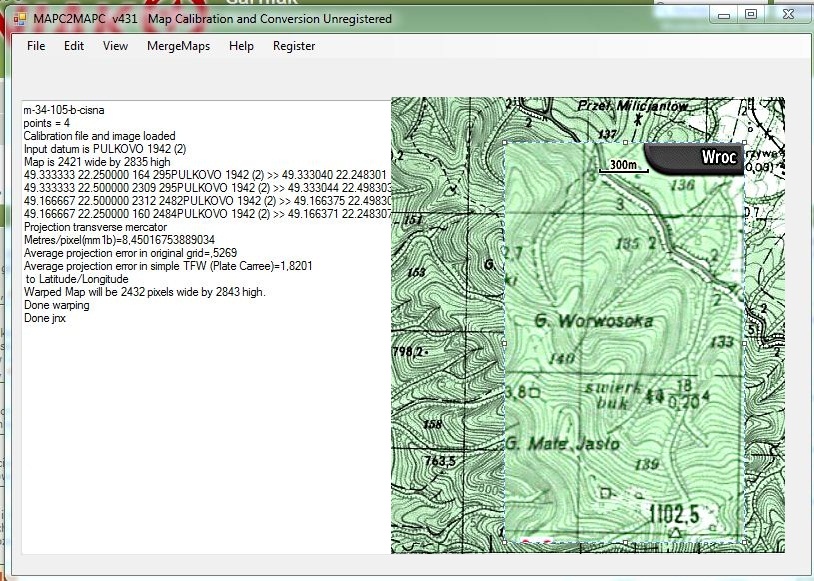Open the MergeMaps menu
814x581 pixels.
[x=178, y=46]
